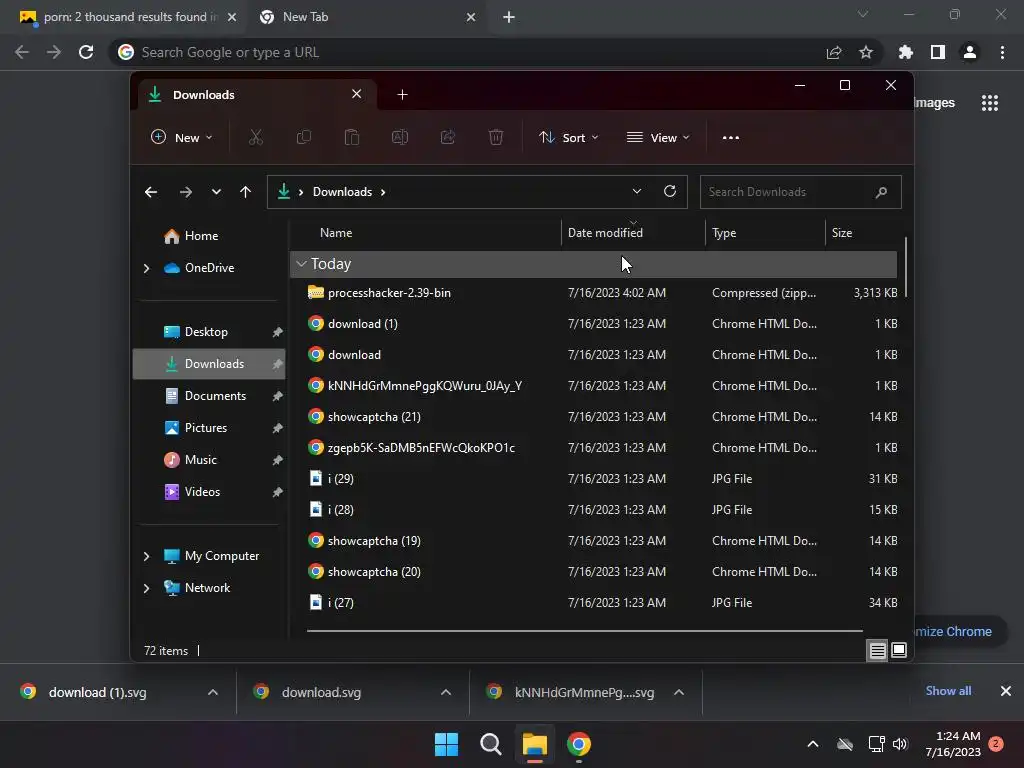The image size is (1024, 768).
Task: Open Chrome Extensions puzzle icon
Action: (x=906, y=52)
